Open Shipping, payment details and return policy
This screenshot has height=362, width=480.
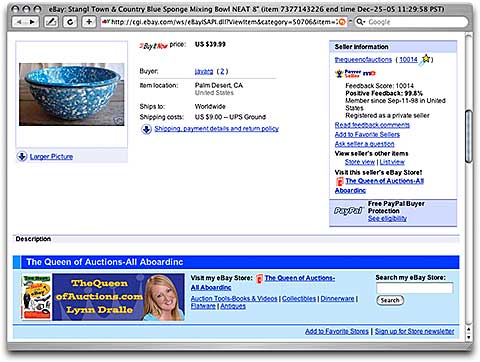point(217,129)
